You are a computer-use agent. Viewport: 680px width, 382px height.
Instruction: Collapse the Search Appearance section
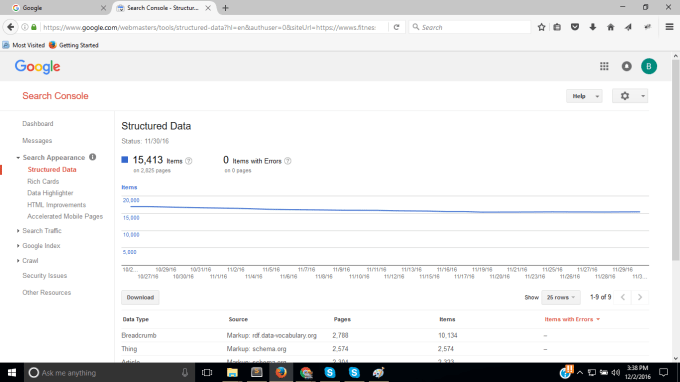click(x=18, y=157)
